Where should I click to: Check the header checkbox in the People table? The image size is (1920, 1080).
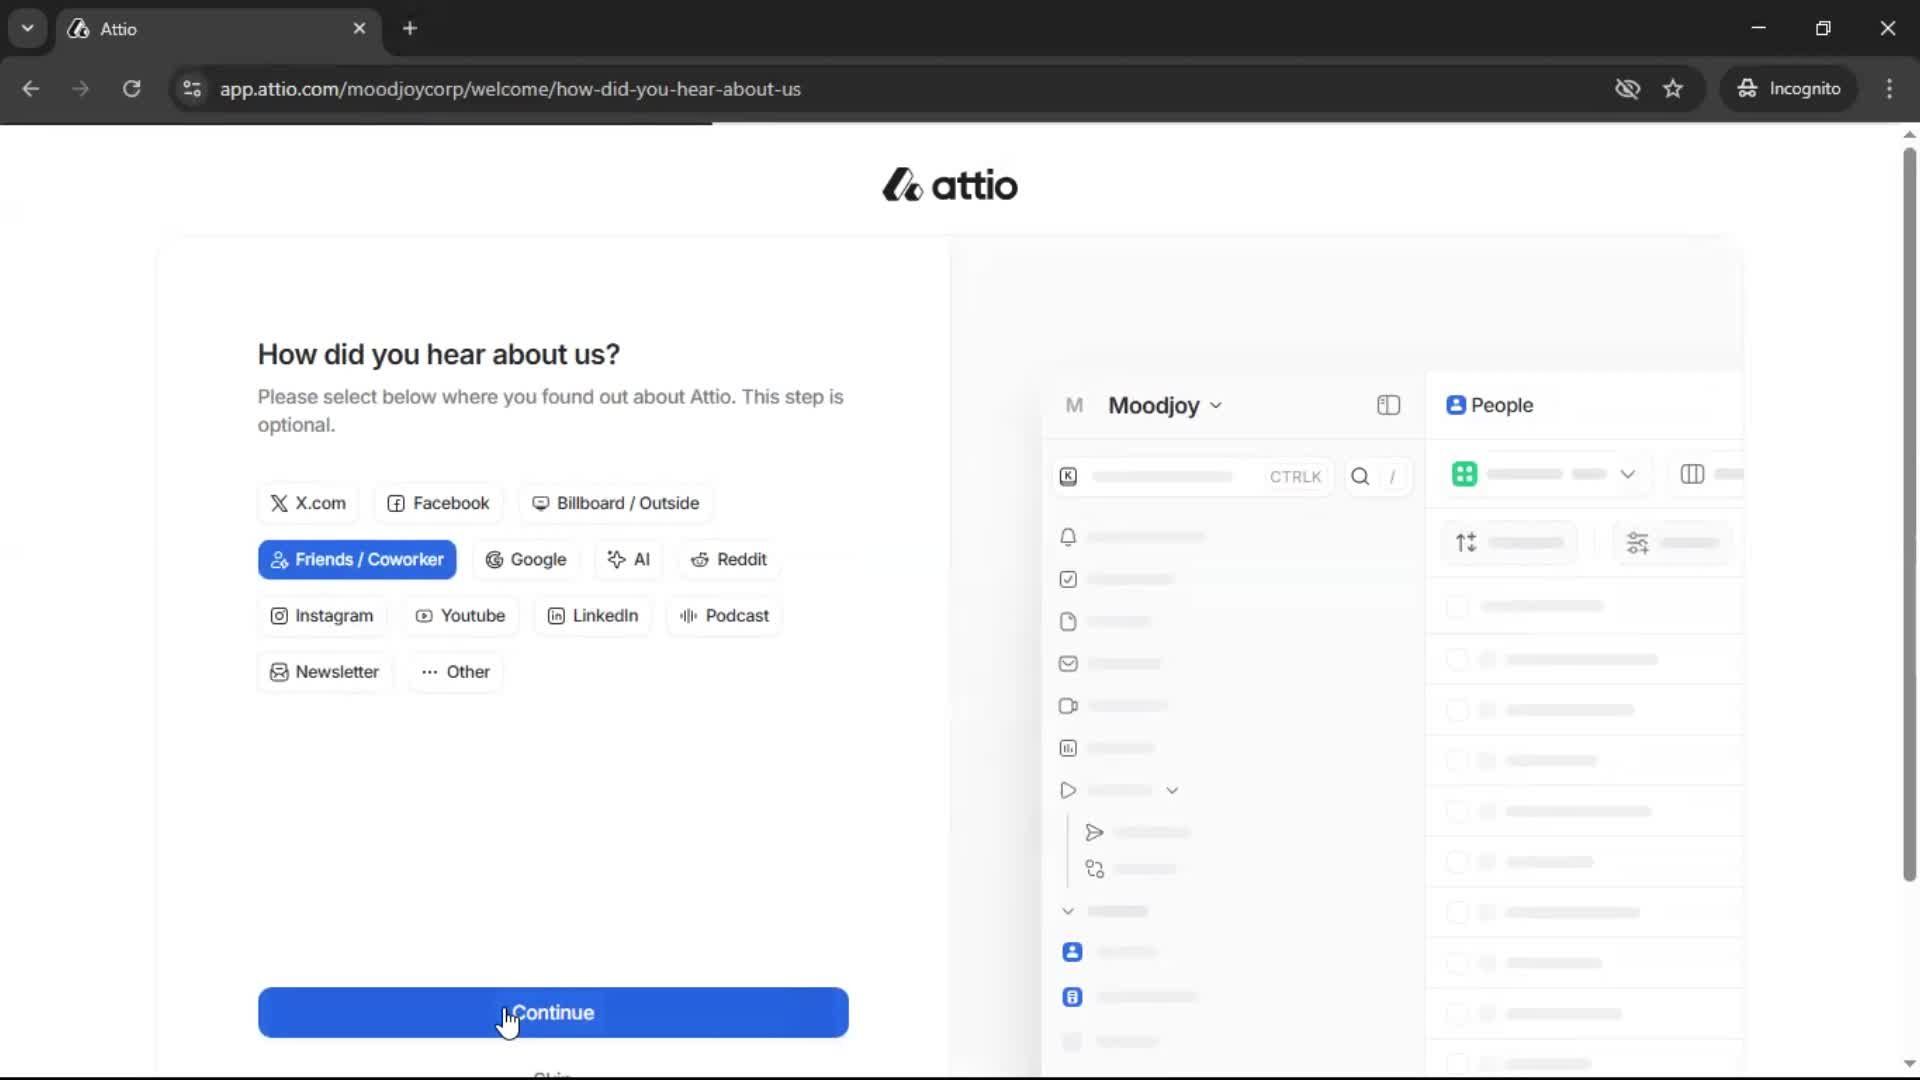point(1459,606)
